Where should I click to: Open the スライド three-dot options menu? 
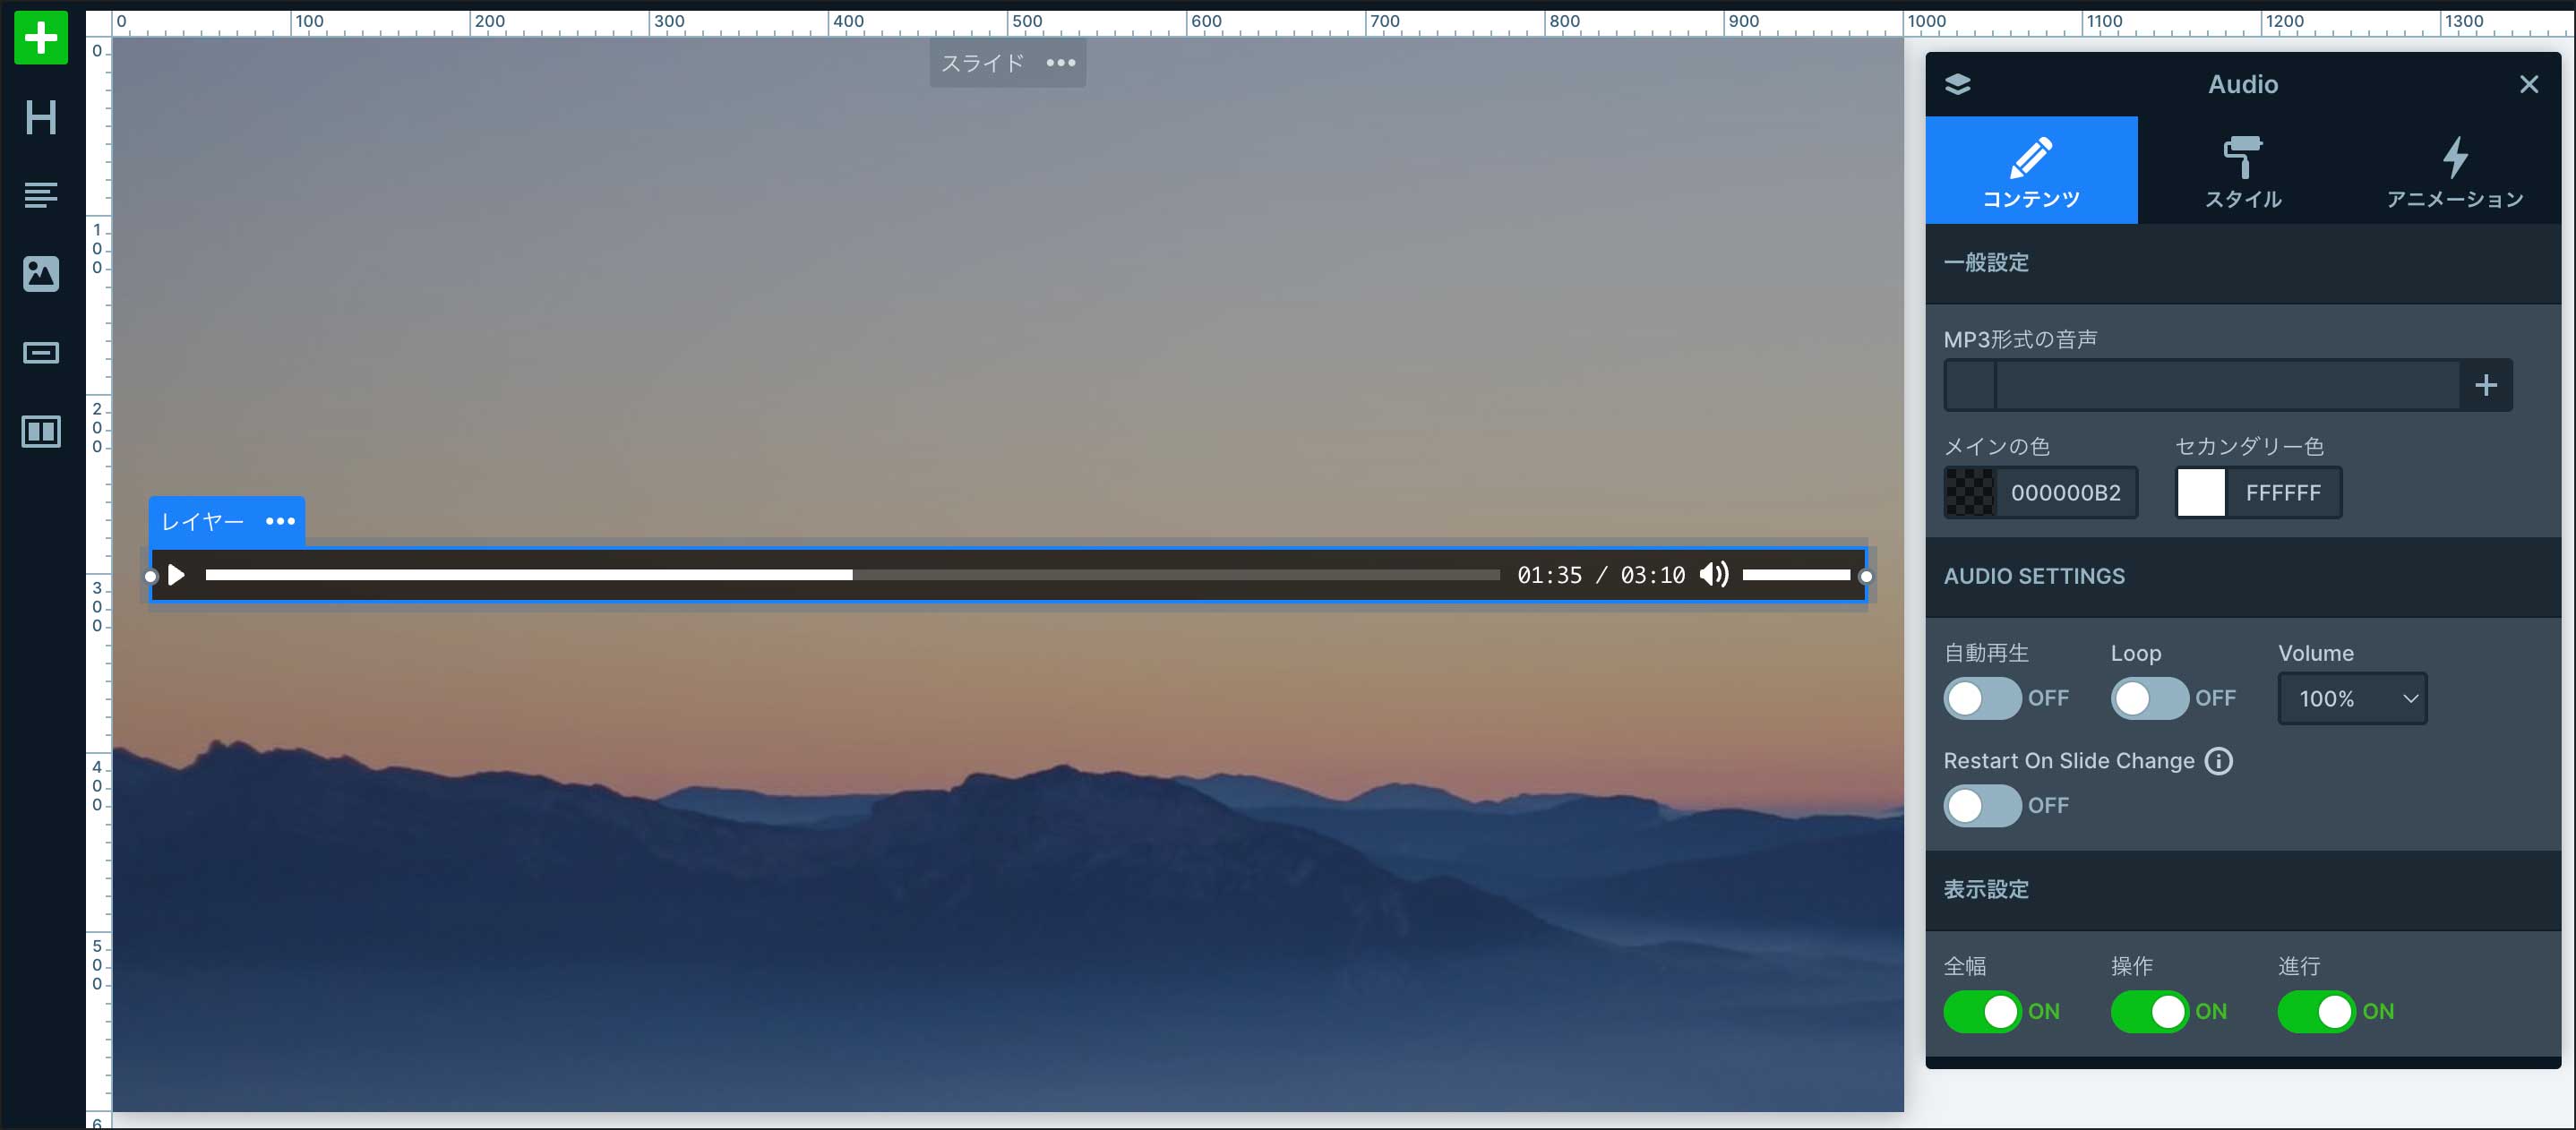tap(1060, 63)
